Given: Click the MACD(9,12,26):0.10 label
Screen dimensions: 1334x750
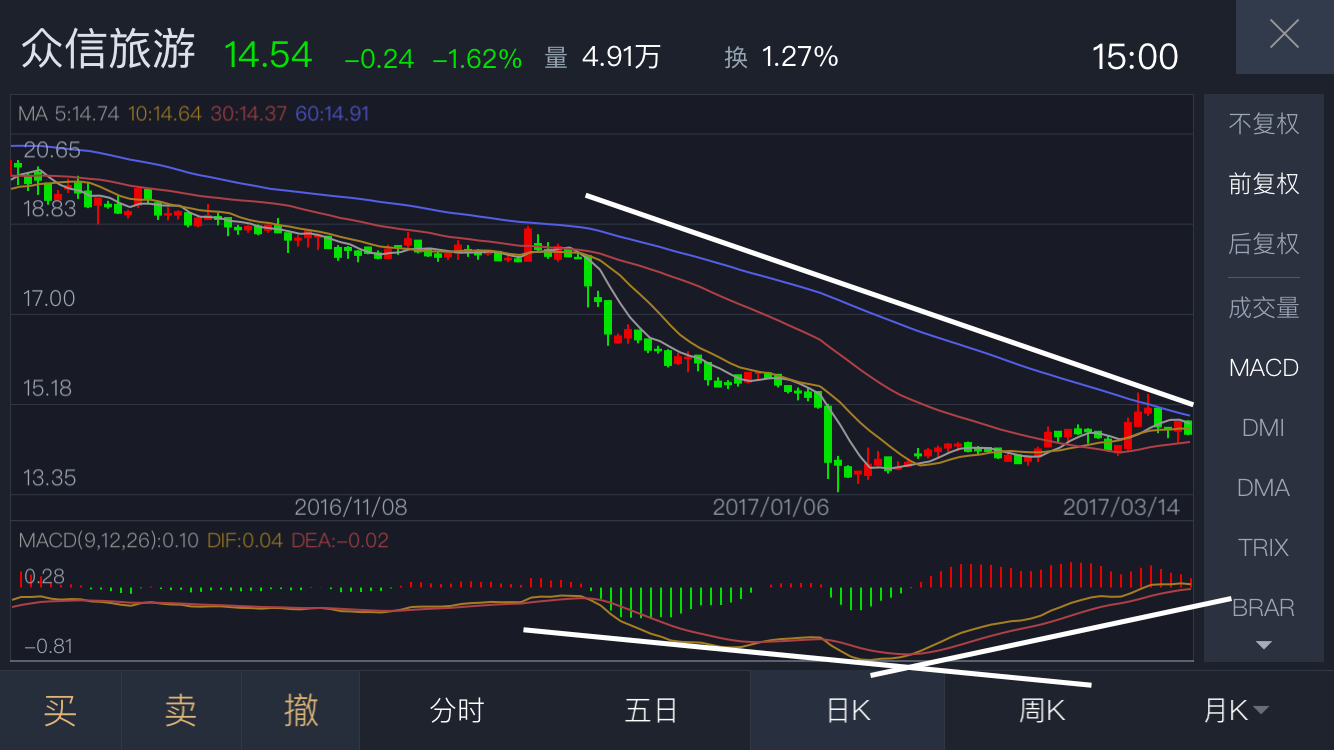Looking at the screenshot, I should tap(108, 541).
